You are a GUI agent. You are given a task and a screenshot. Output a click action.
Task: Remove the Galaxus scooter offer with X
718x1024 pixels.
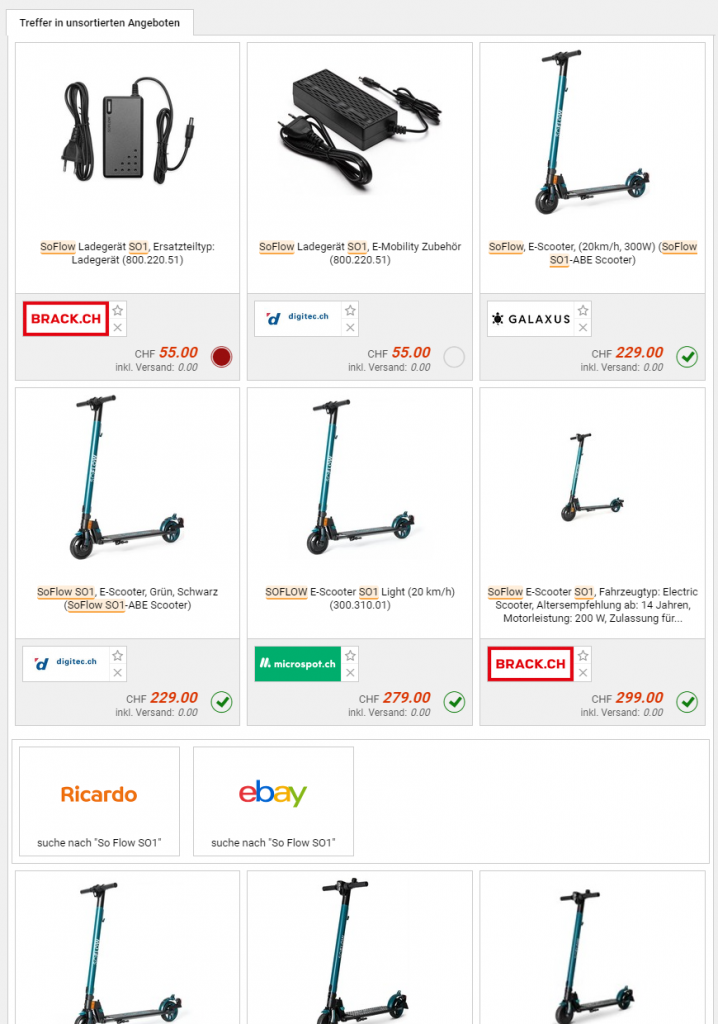pyautogui.click(x=583, y=328)
